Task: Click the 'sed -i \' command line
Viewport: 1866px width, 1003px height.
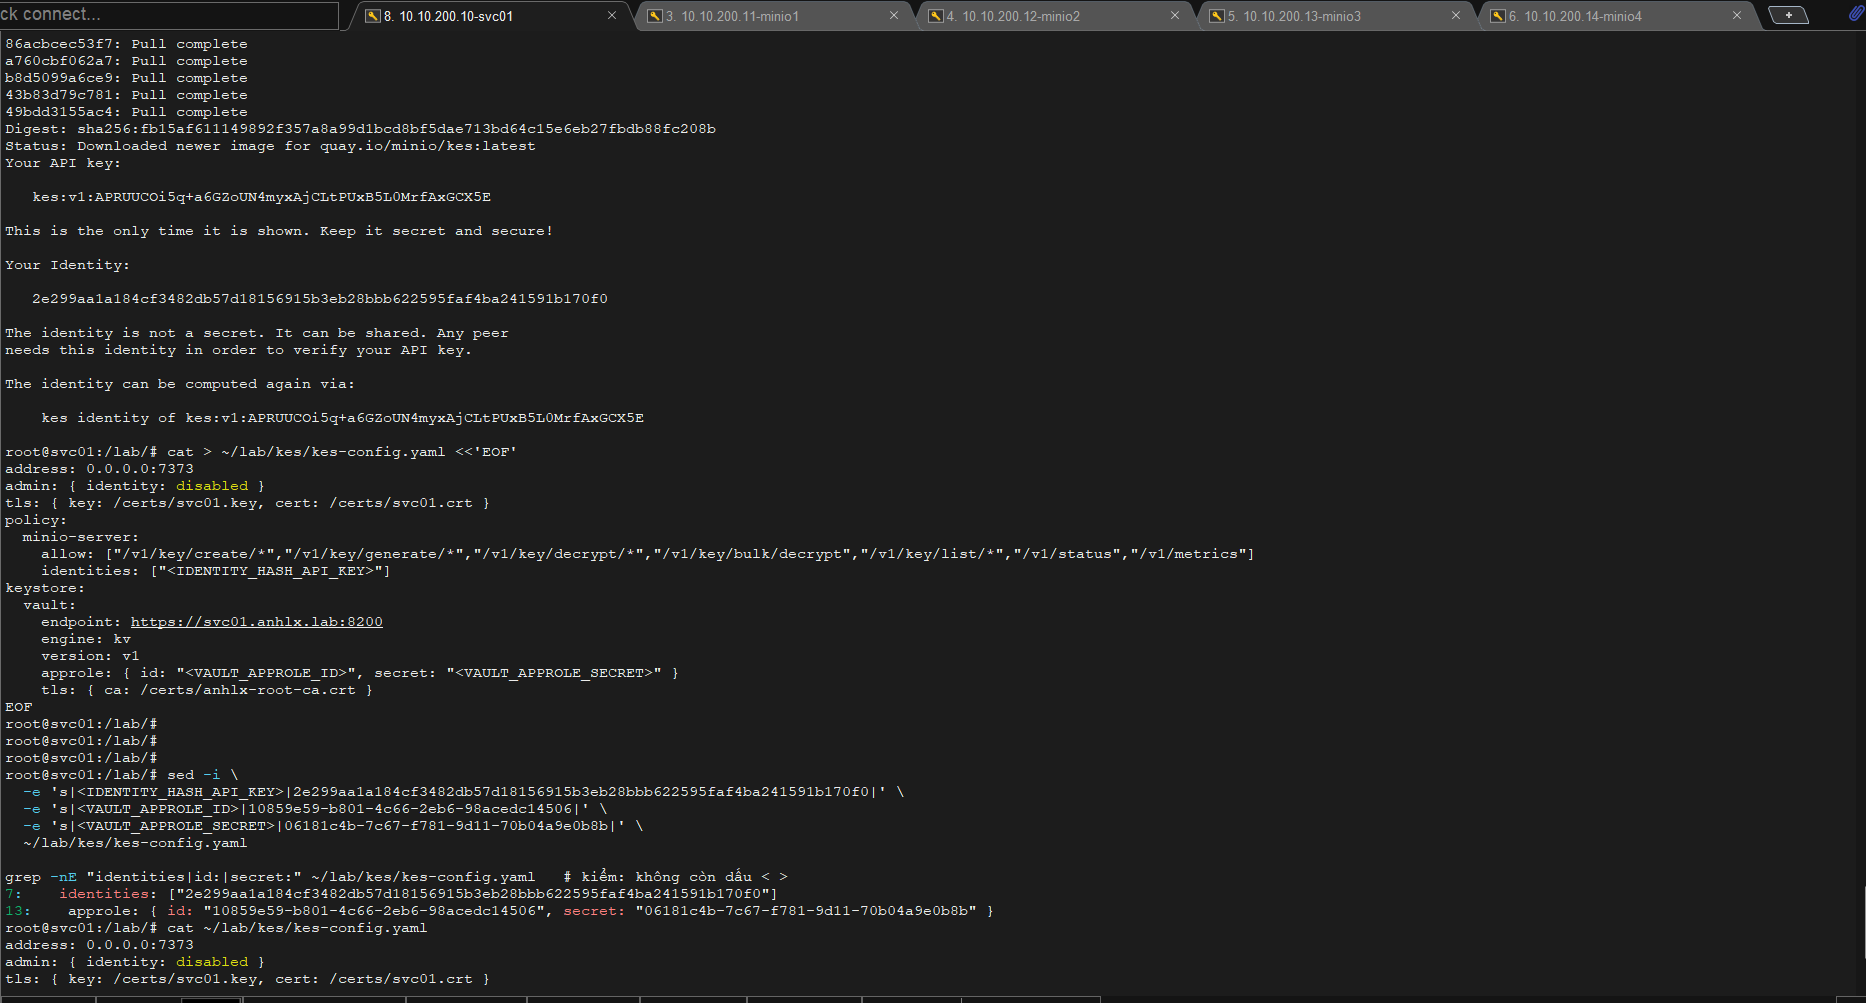Action: coord(122,775)
